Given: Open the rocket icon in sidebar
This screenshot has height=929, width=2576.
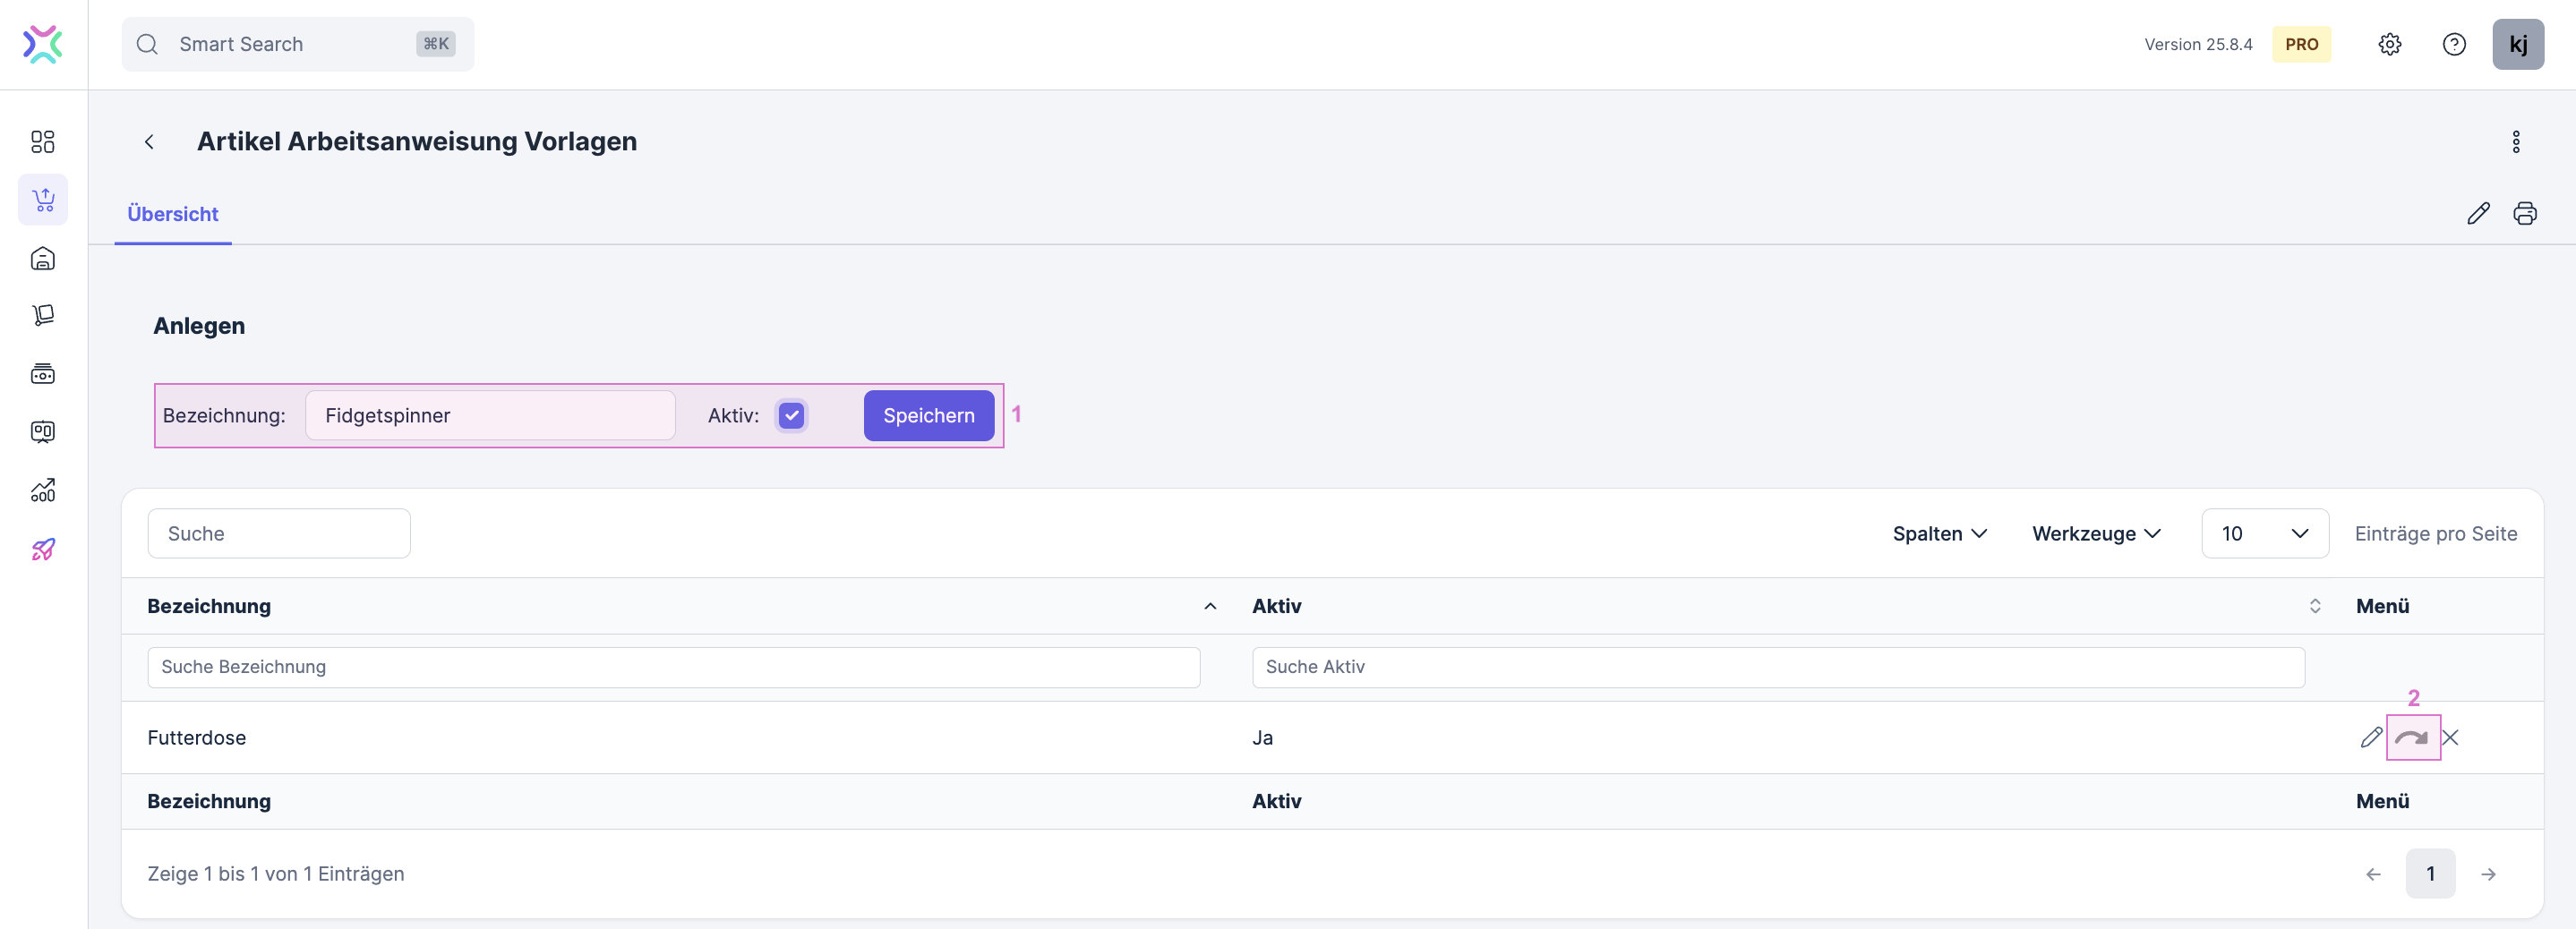Looking at the screenshot, I should pos(43,549).
